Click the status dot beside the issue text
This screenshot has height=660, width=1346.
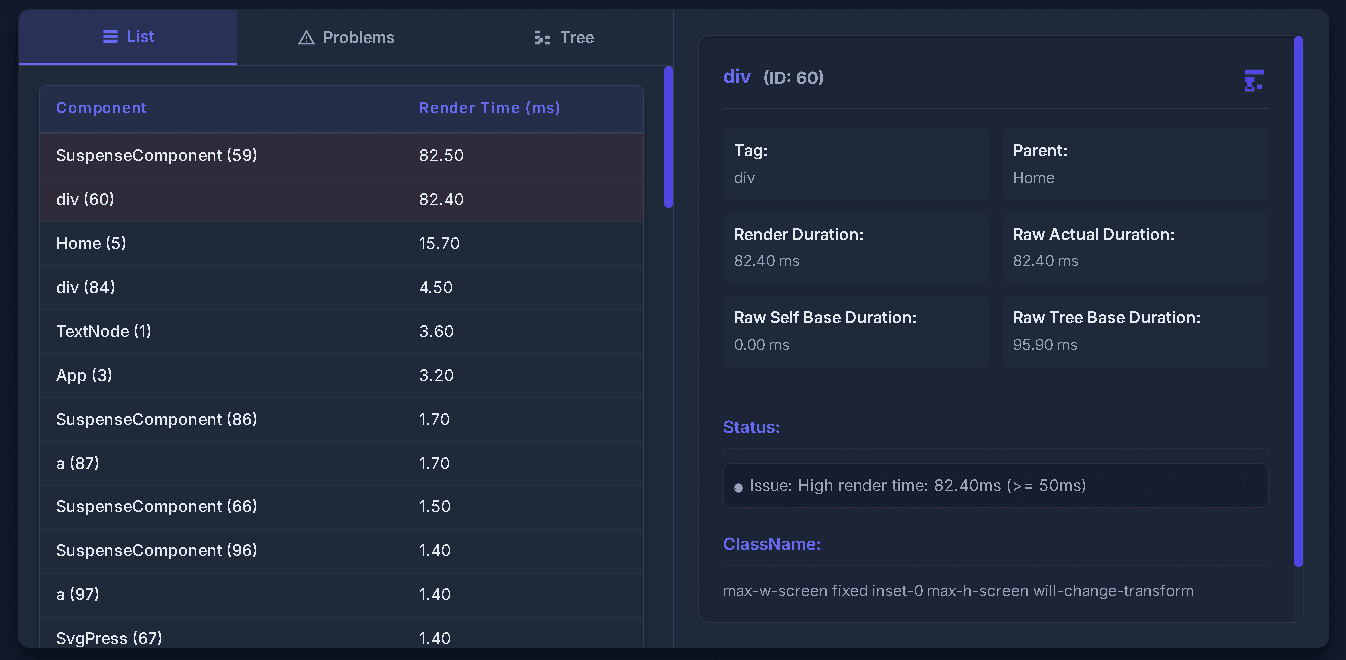[x=739, y=487]
